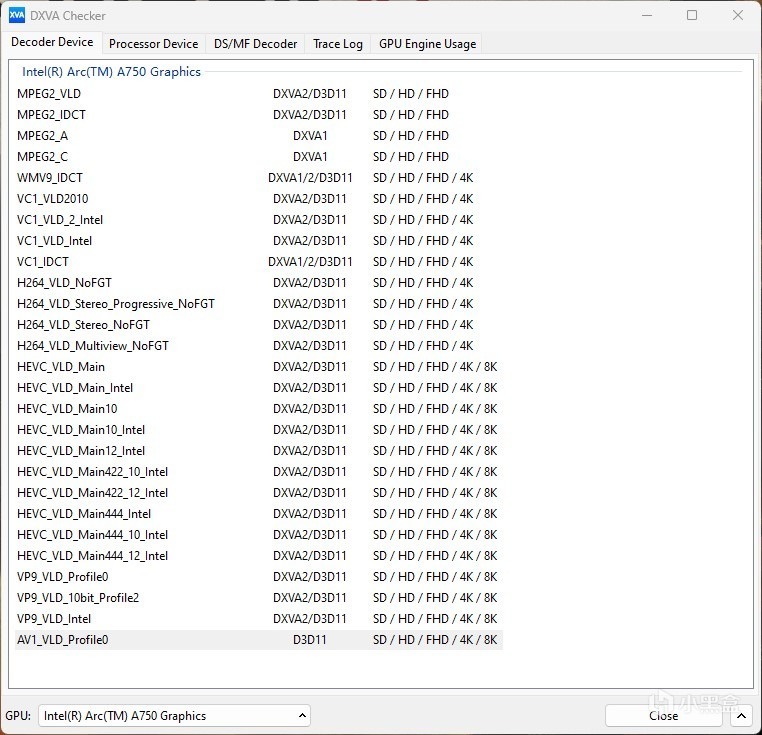Select the HEVC_VLD_Main422_12_Intel row
The image size is (762, 735).
coord(259,492)
